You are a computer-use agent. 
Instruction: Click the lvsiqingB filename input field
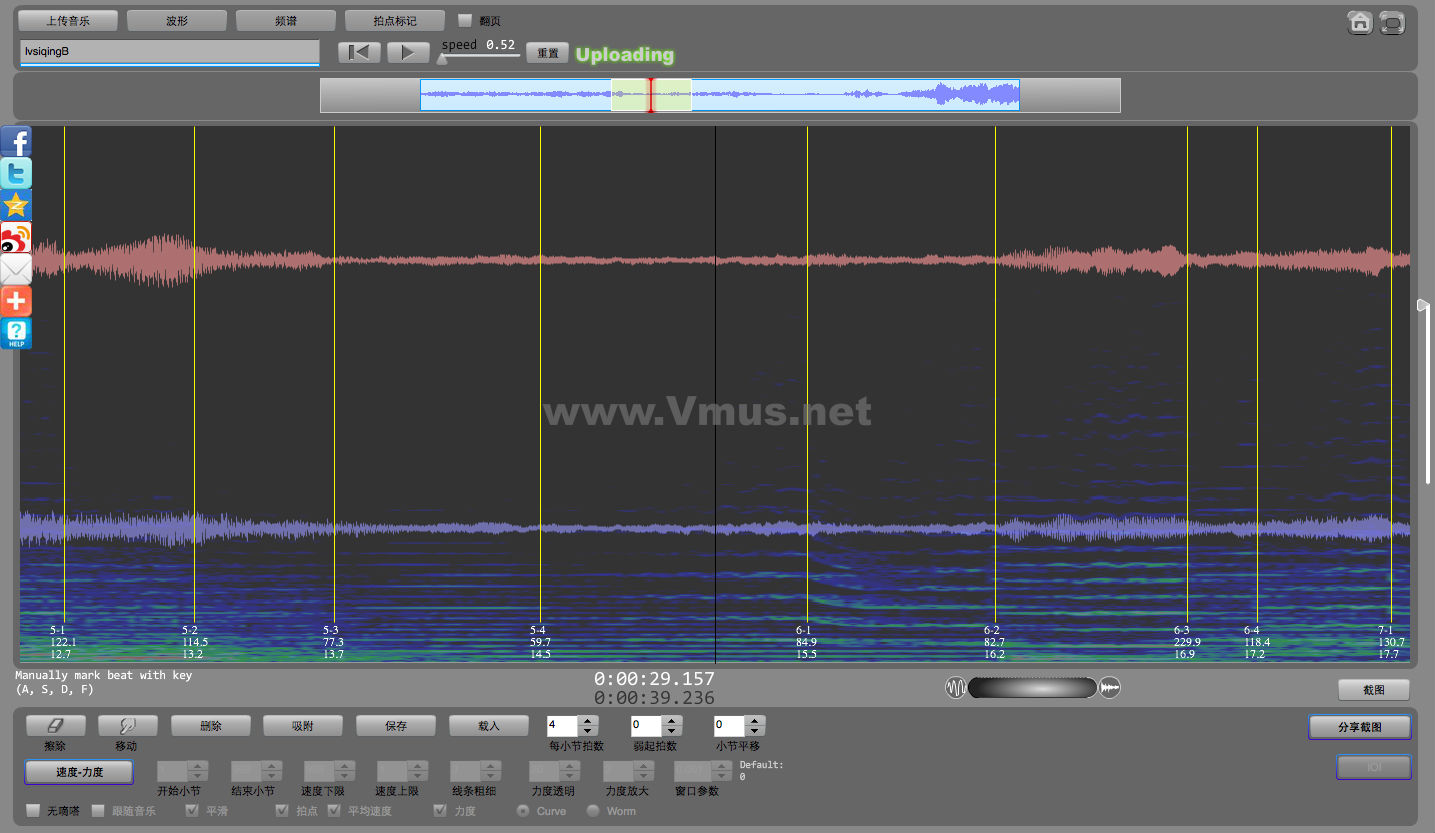click(x=169, y=52)
